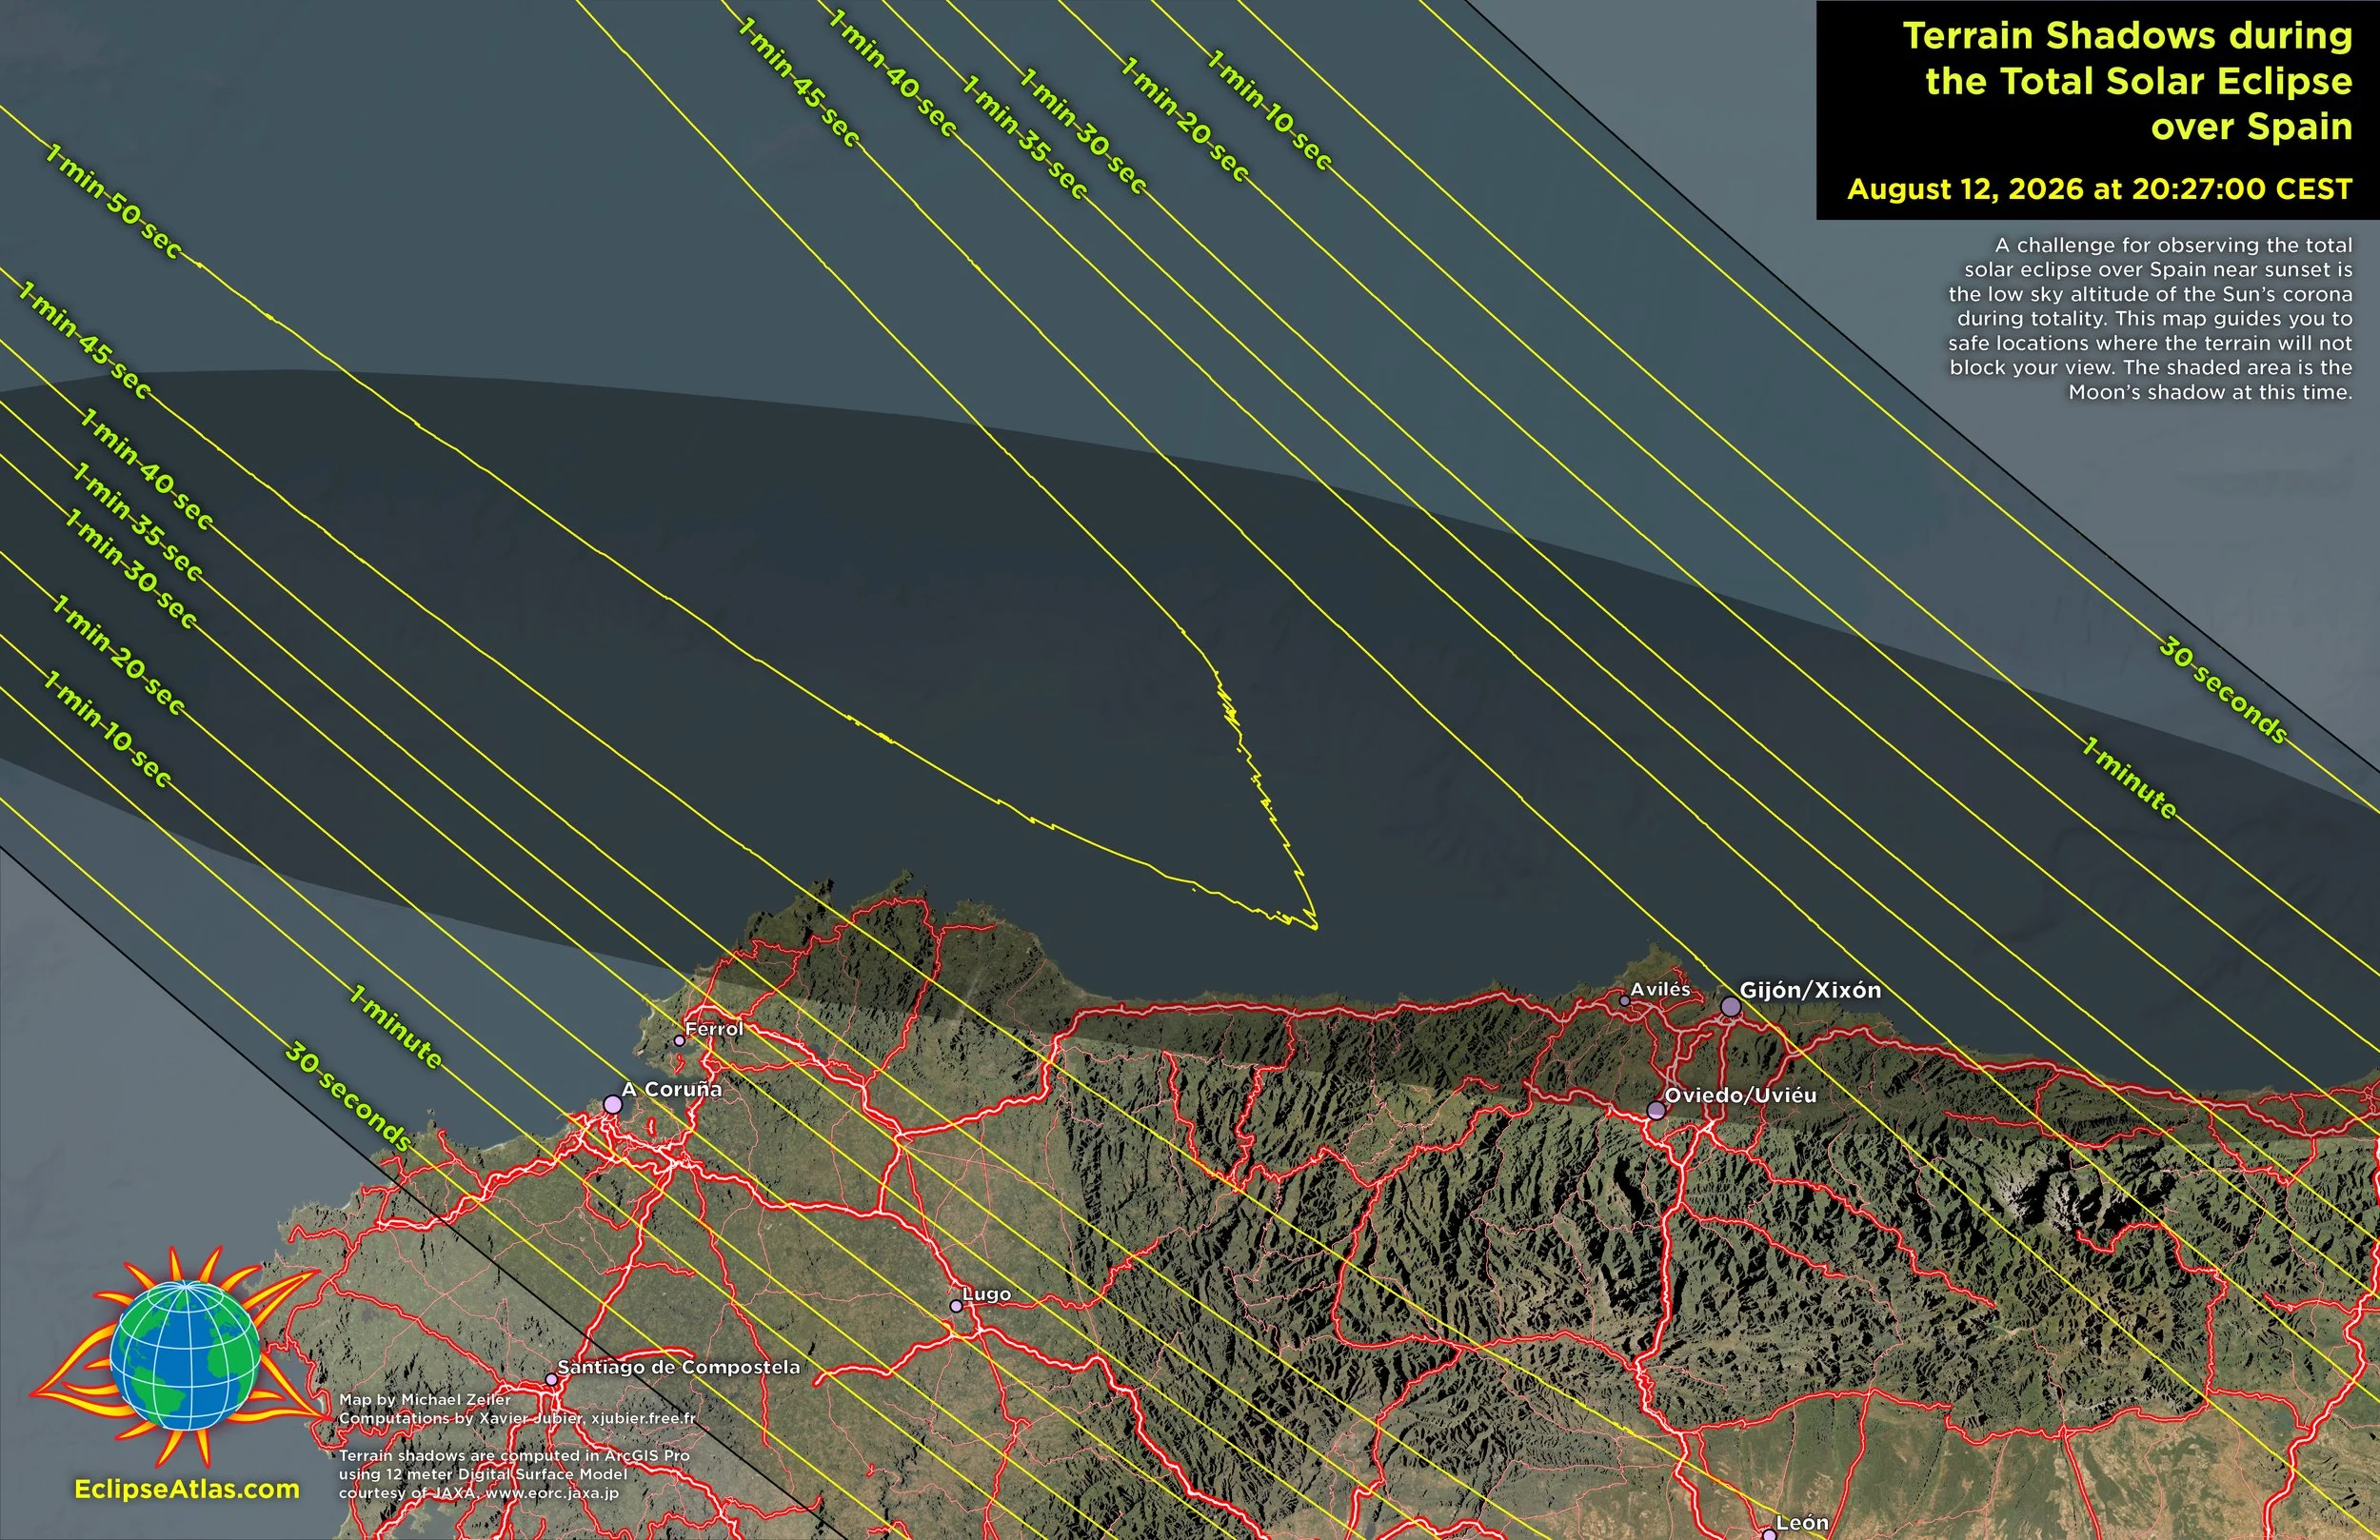Screen dimensions: 2380x1540
Task: Click the Gijón/Xixón city marker dot
Action: [1730, 1007]
